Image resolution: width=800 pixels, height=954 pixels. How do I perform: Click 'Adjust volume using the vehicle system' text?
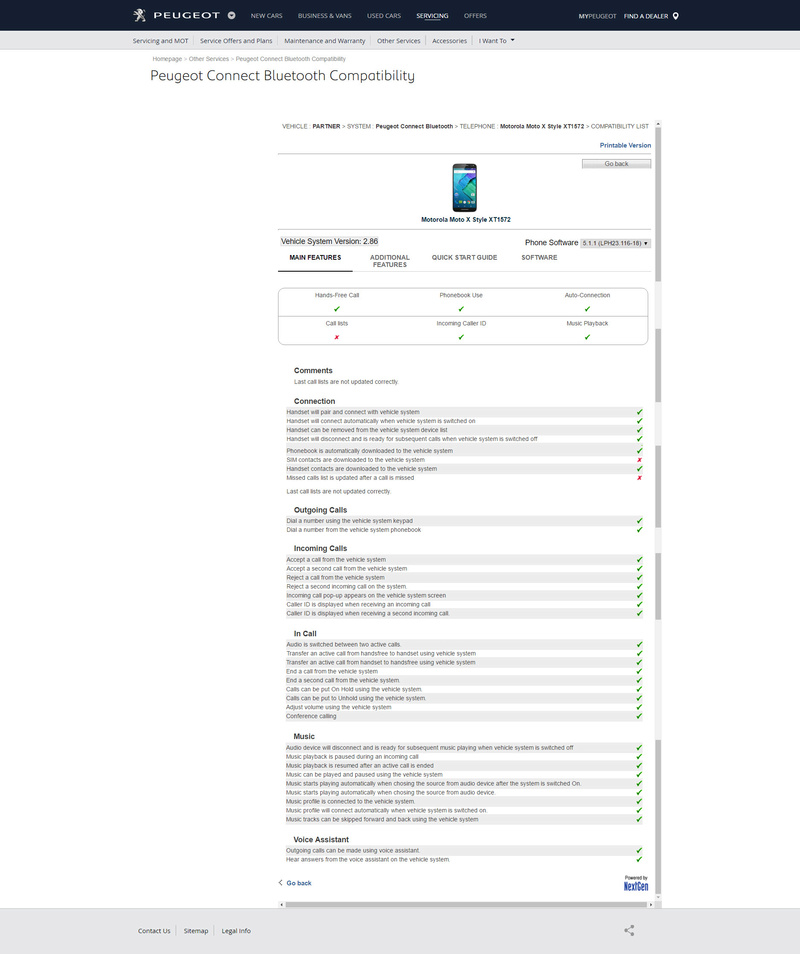tap(339, 708)
